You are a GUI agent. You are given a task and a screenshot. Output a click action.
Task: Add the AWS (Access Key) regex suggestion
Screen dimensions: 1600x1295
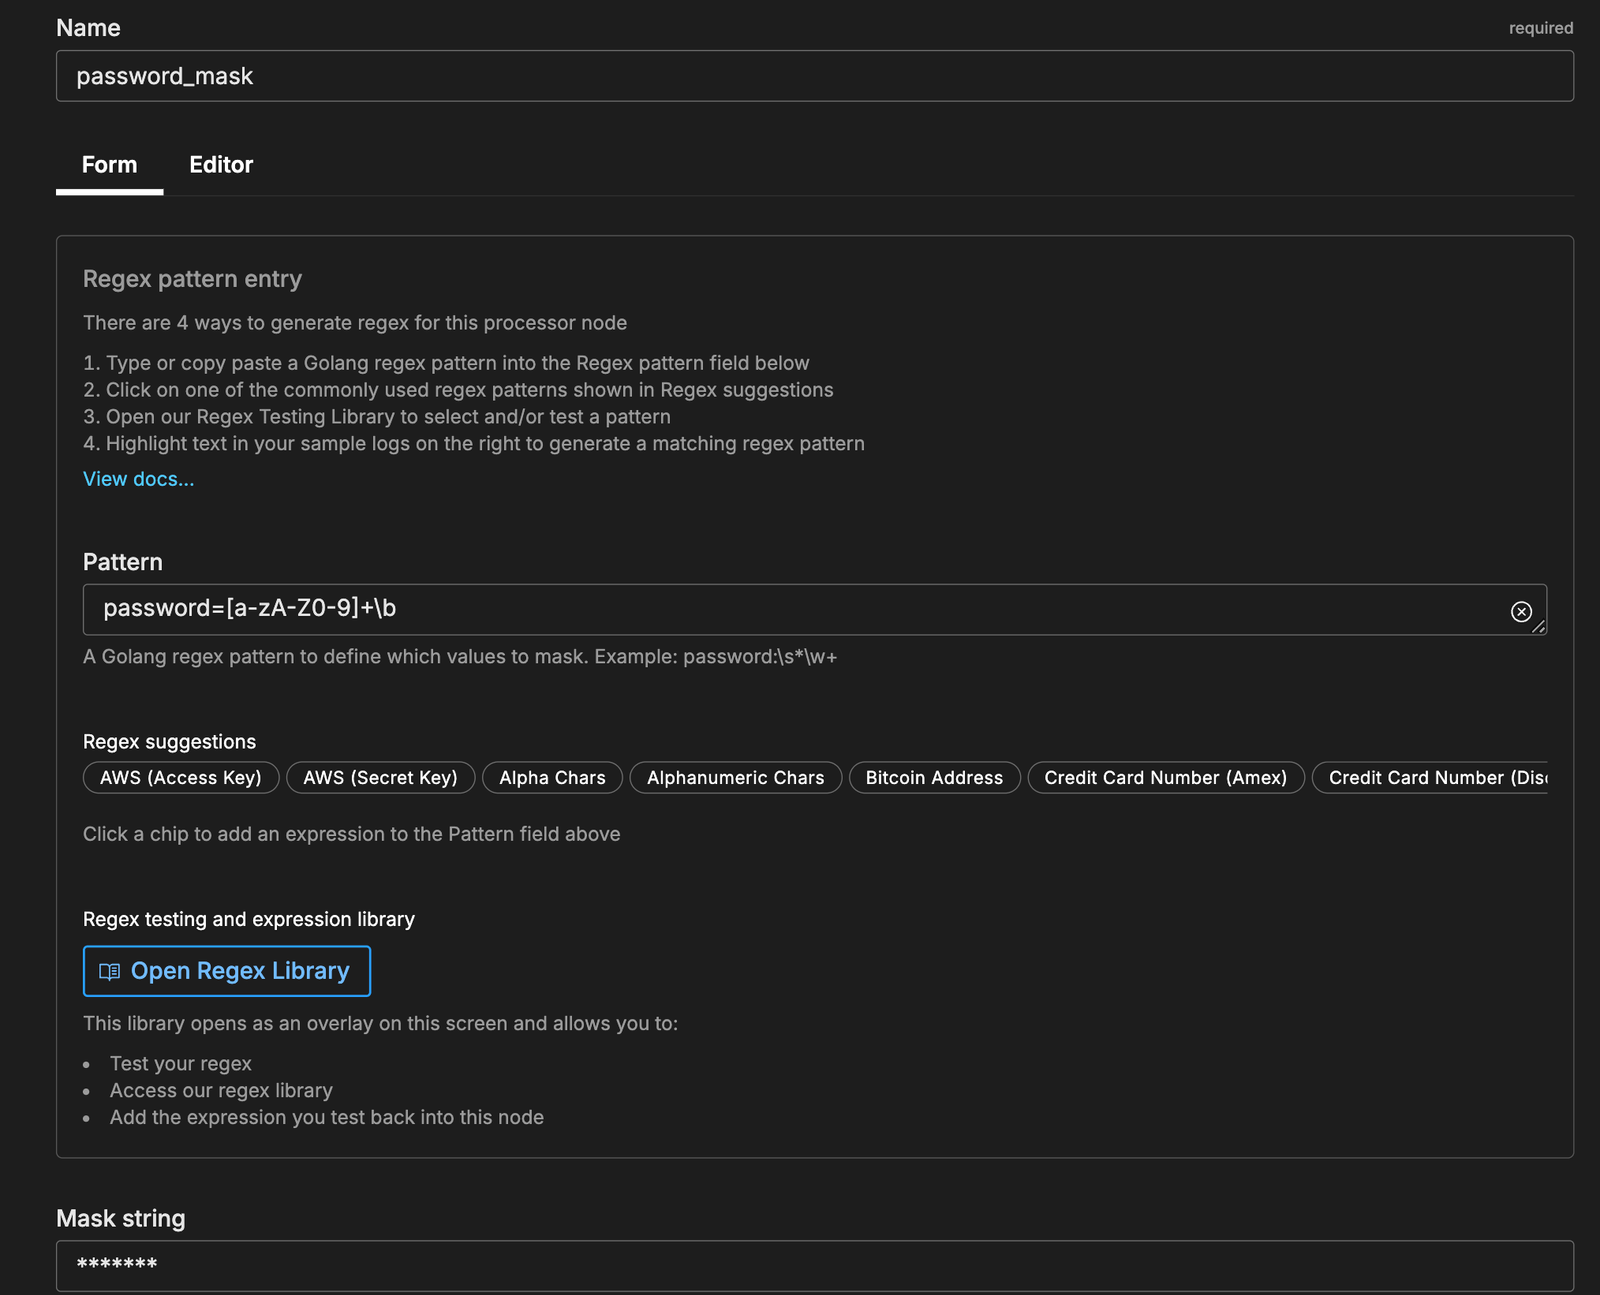tap(181, 778)
